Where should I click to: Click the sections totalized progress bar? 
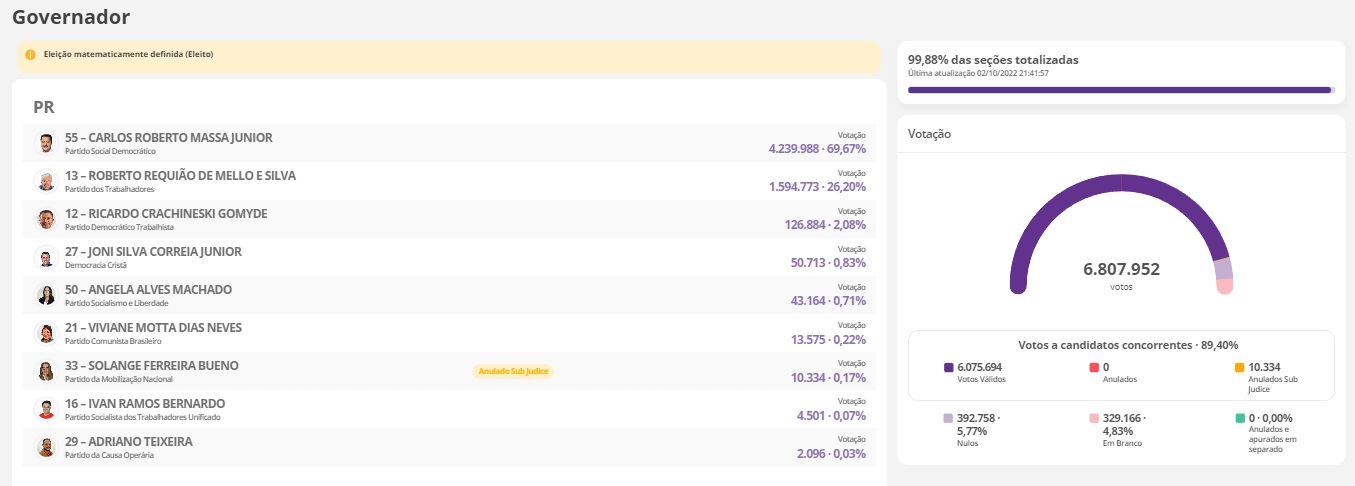click(x=1120, y=90)
